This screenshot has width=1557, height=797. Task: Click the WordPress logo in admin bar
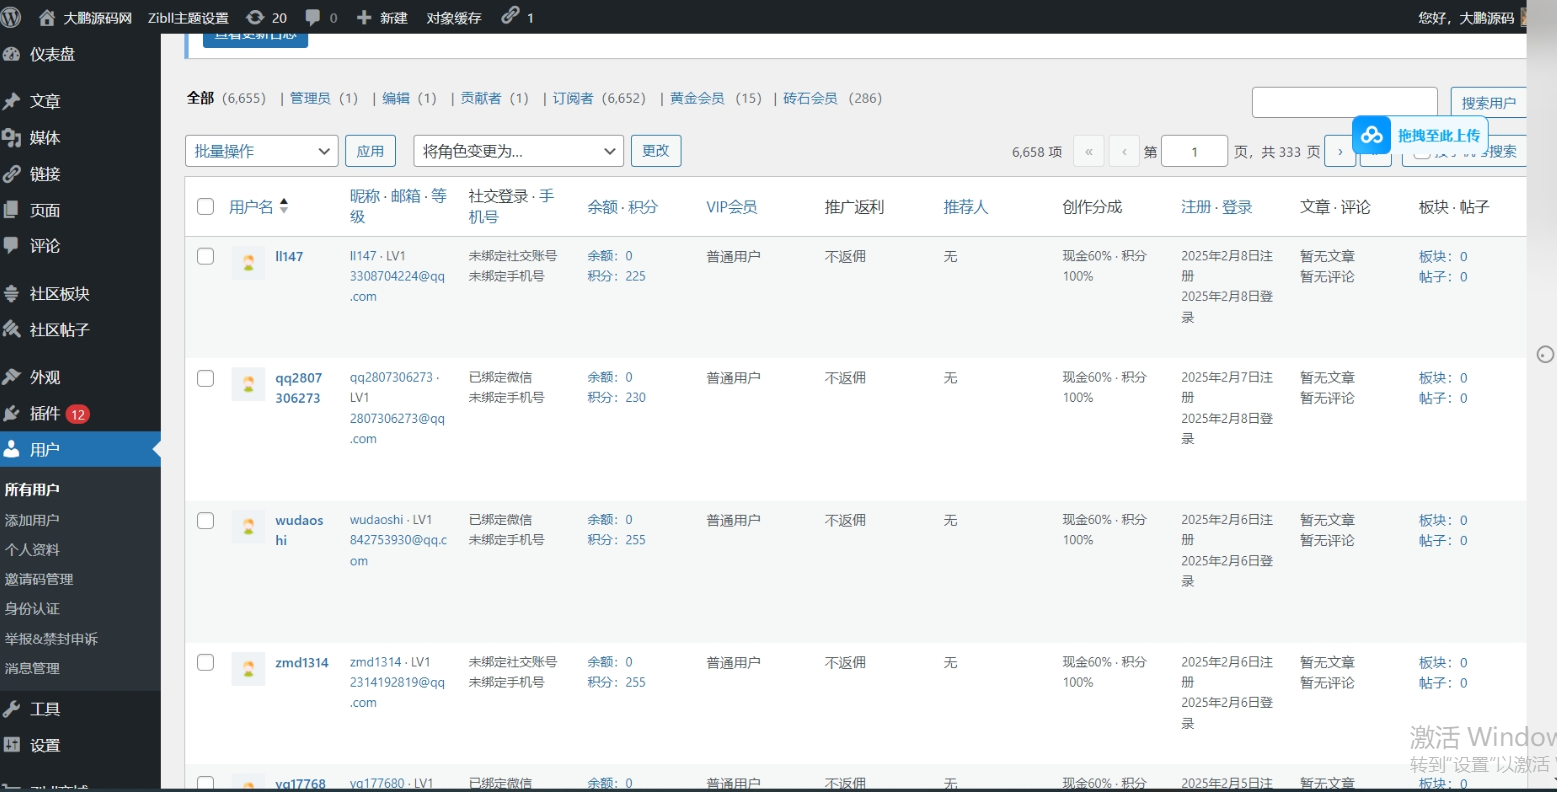coord(11,17)
